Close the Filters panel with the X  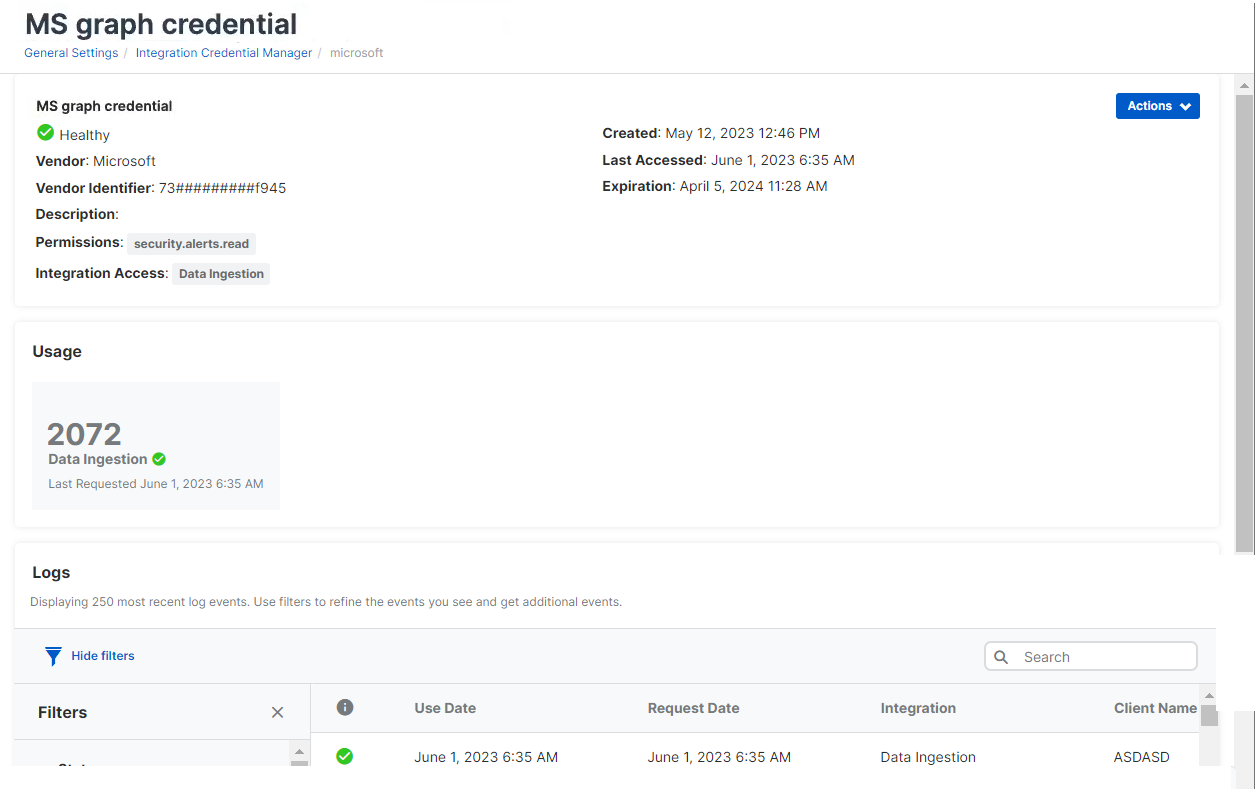pos(277,712)
